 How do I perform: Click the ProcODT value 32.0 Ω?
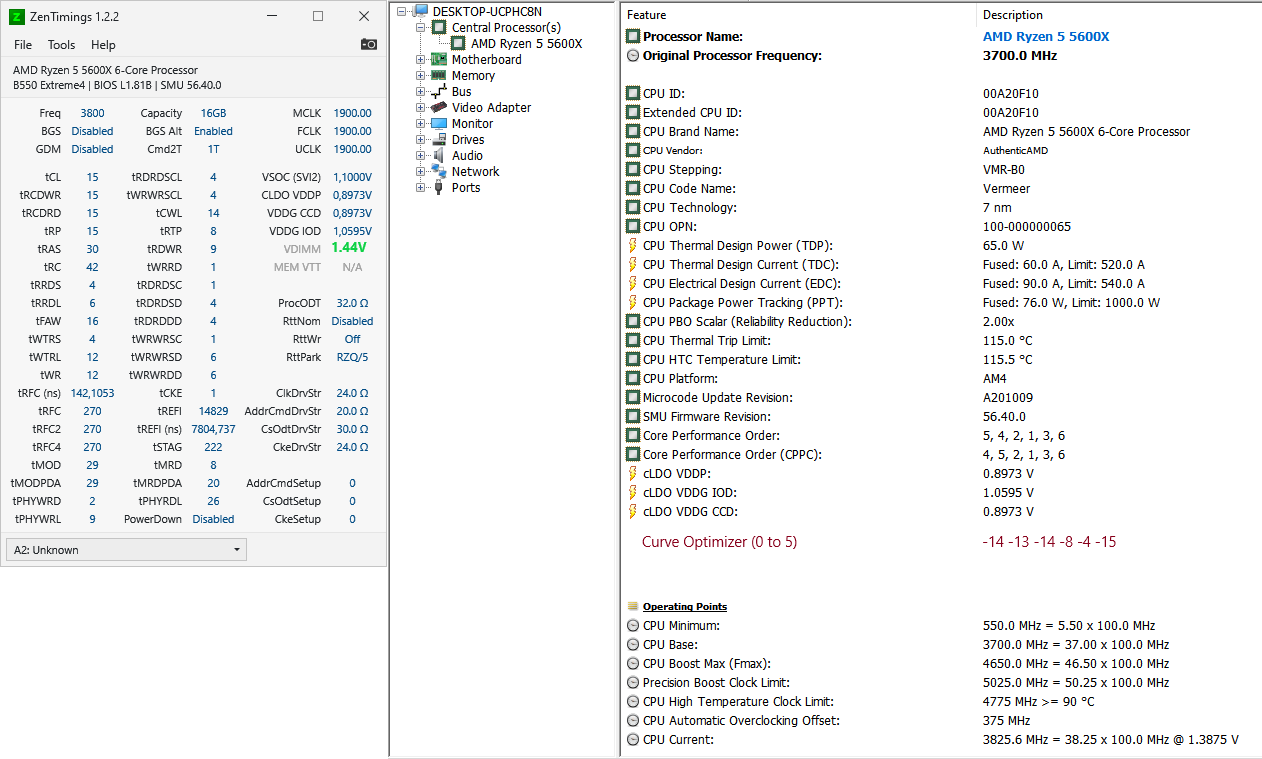click(352, 303)
